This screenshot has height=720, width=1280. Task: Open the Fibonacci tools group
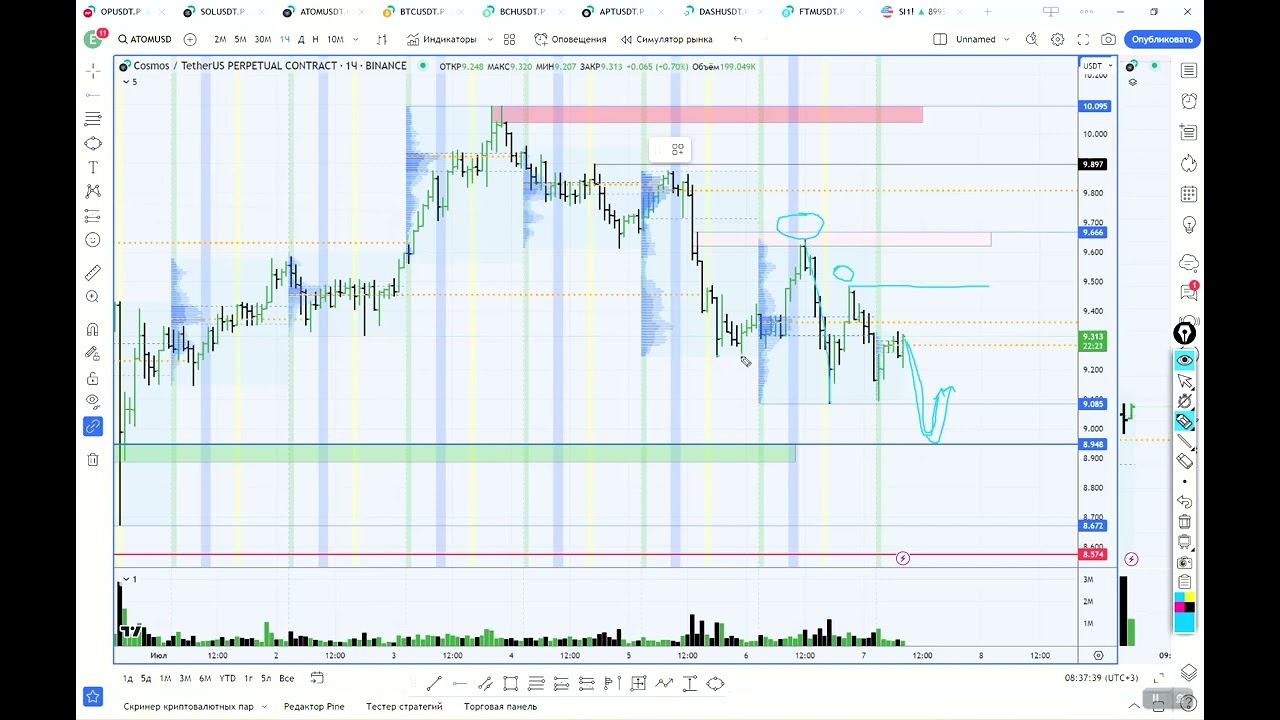(x=93, y=119)
